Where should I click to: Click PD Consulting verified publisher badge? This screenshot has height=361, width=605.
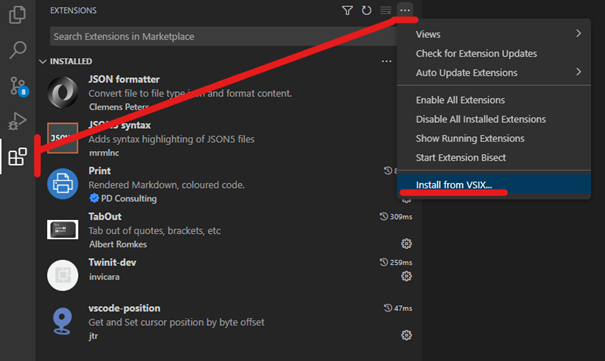tap(94, 198)
